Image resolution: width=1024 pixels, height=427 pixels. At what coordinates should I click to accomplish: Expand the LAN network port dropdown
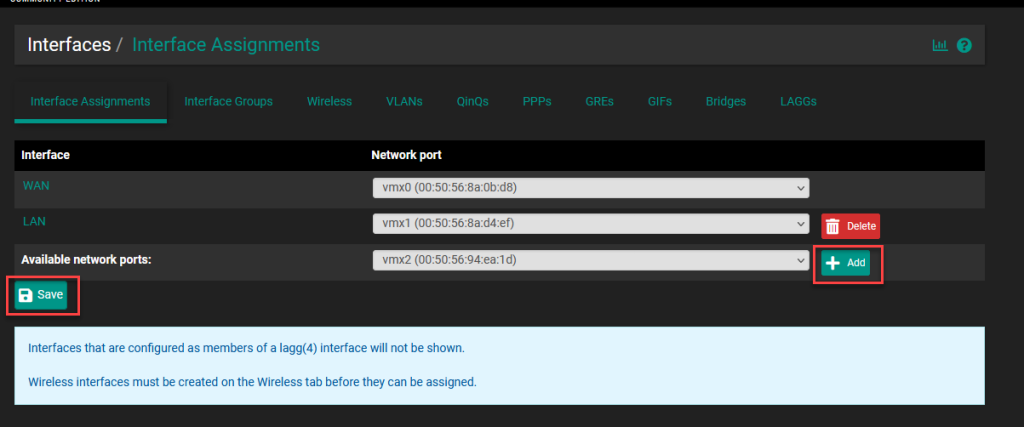(590, 225)
